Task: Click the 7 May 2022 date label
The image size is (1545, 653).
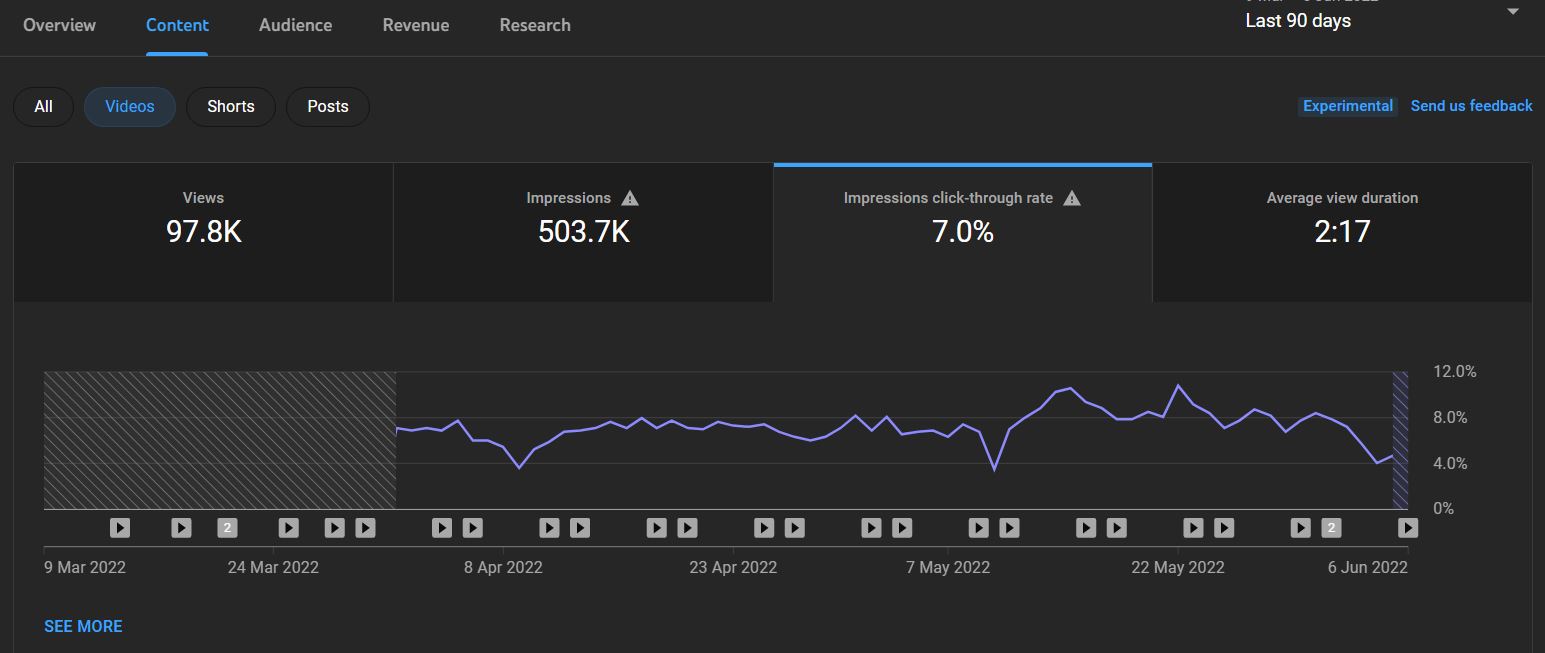Action: [948, 567]
